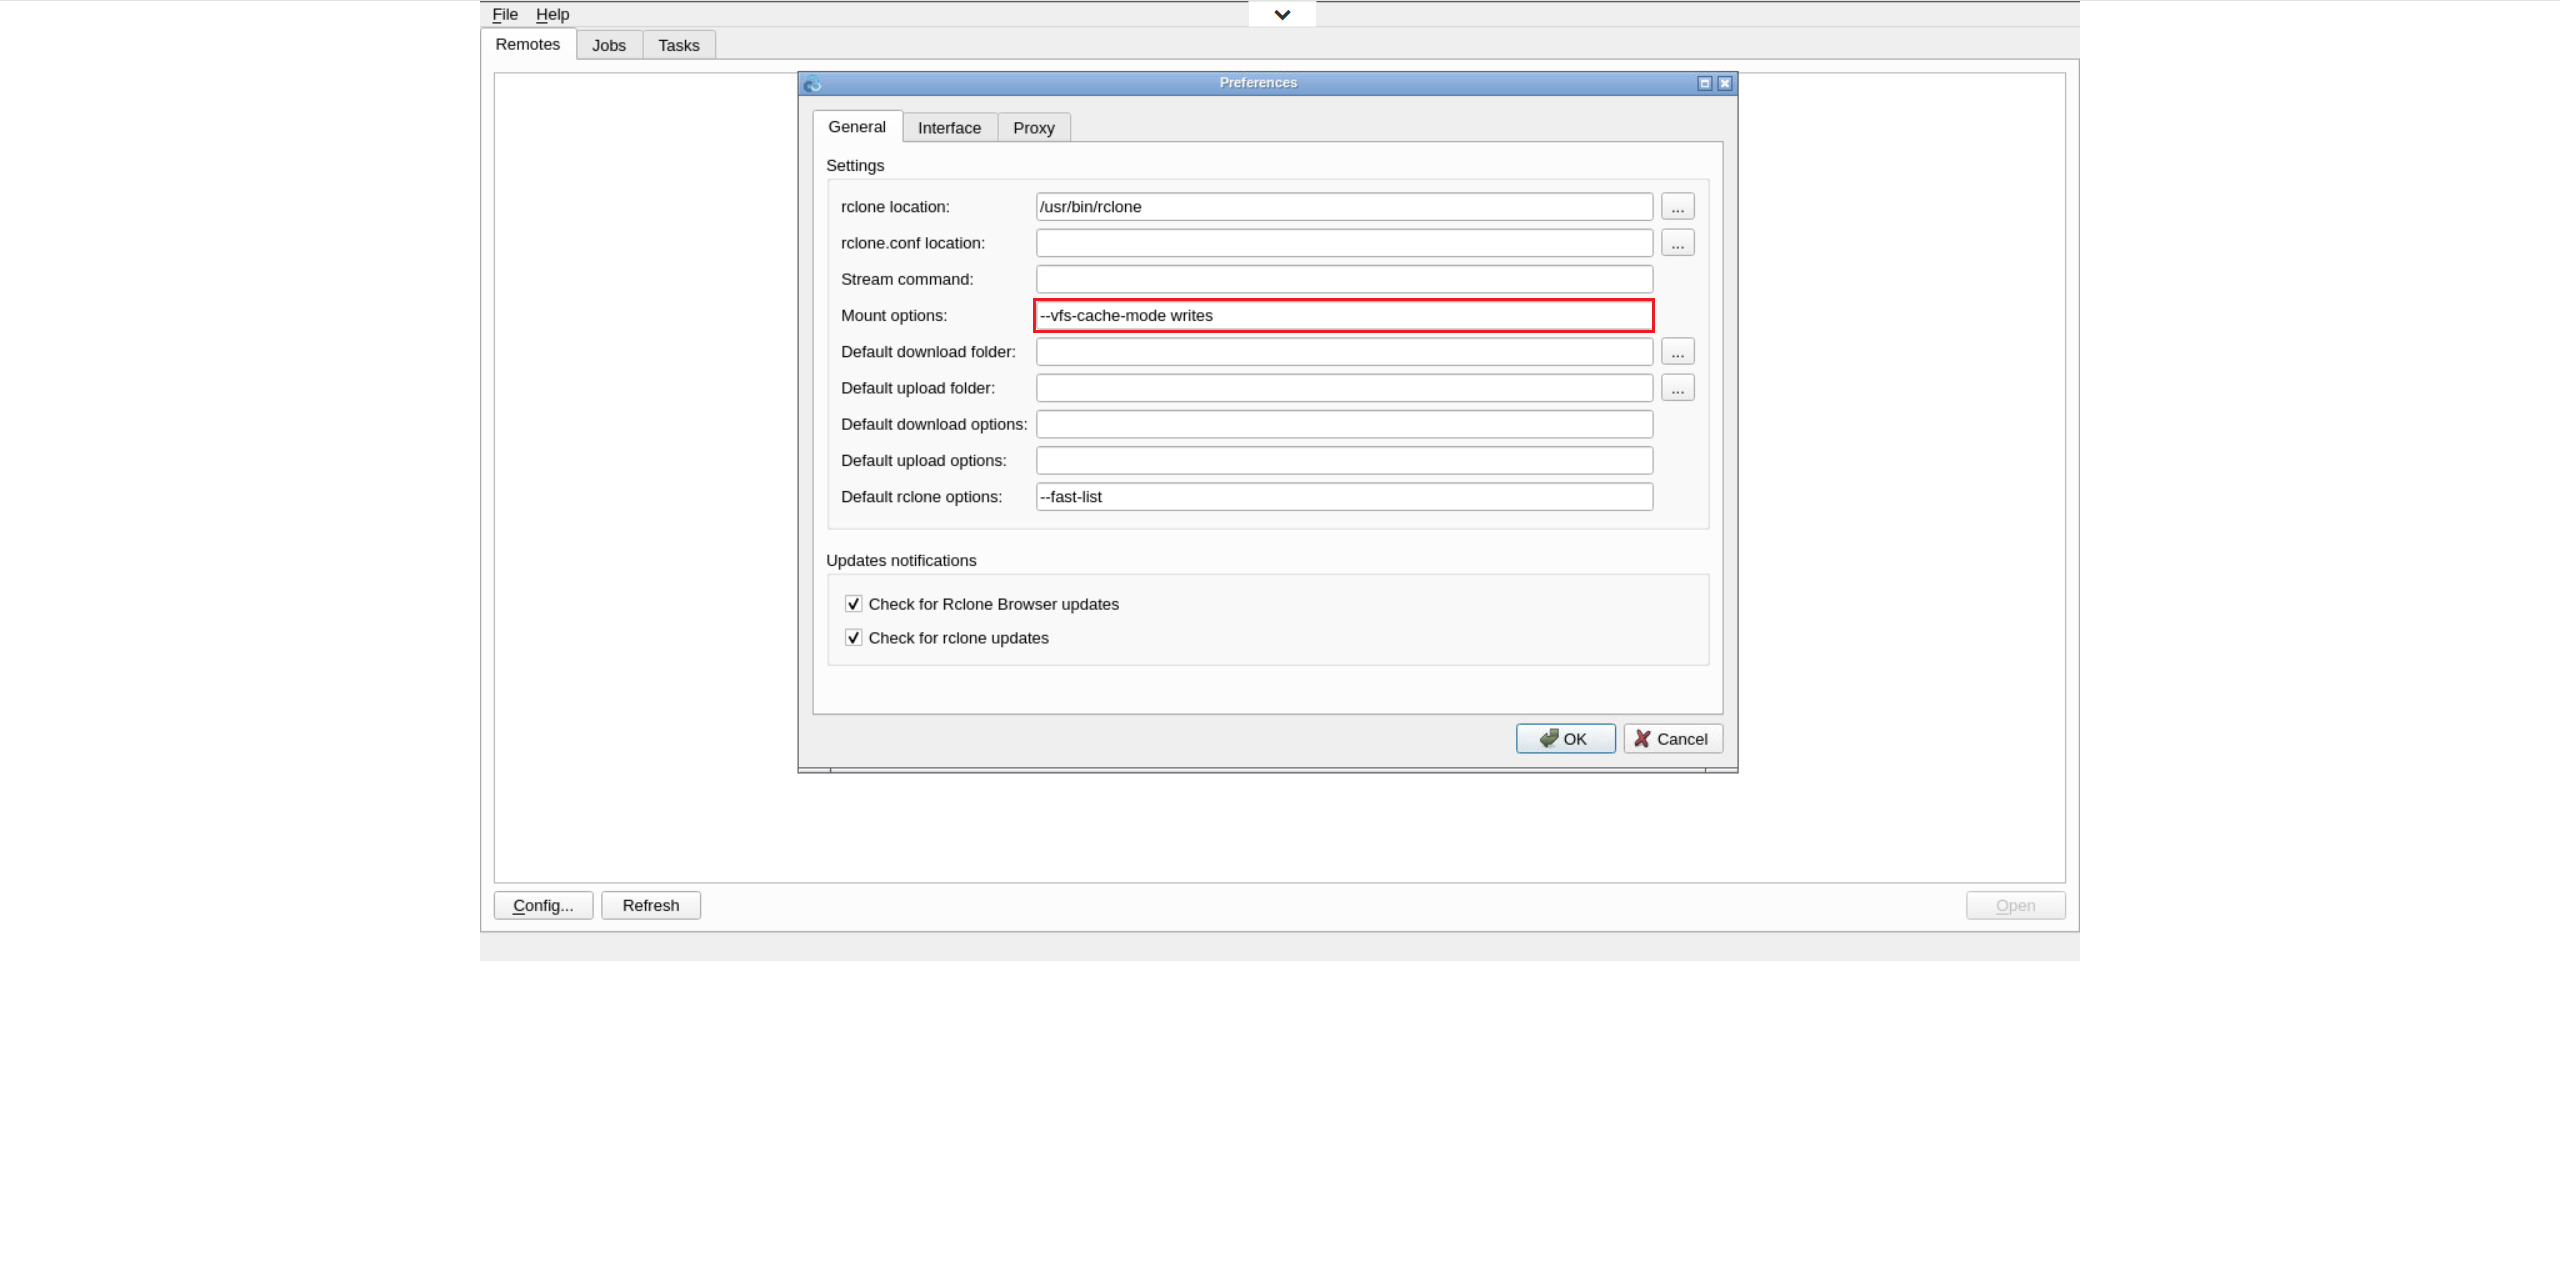2560x1272 pixels.
Task: Toggle Check for Rclone Browser updates
Action: point(853,604)
